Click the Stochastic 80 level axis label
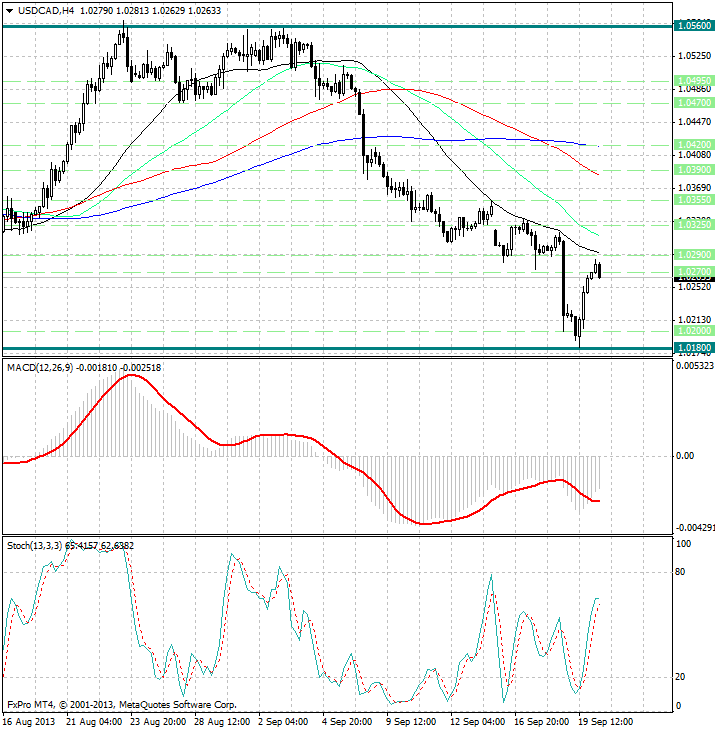Screen dimensions: 715x730 [x=680, y=572]
